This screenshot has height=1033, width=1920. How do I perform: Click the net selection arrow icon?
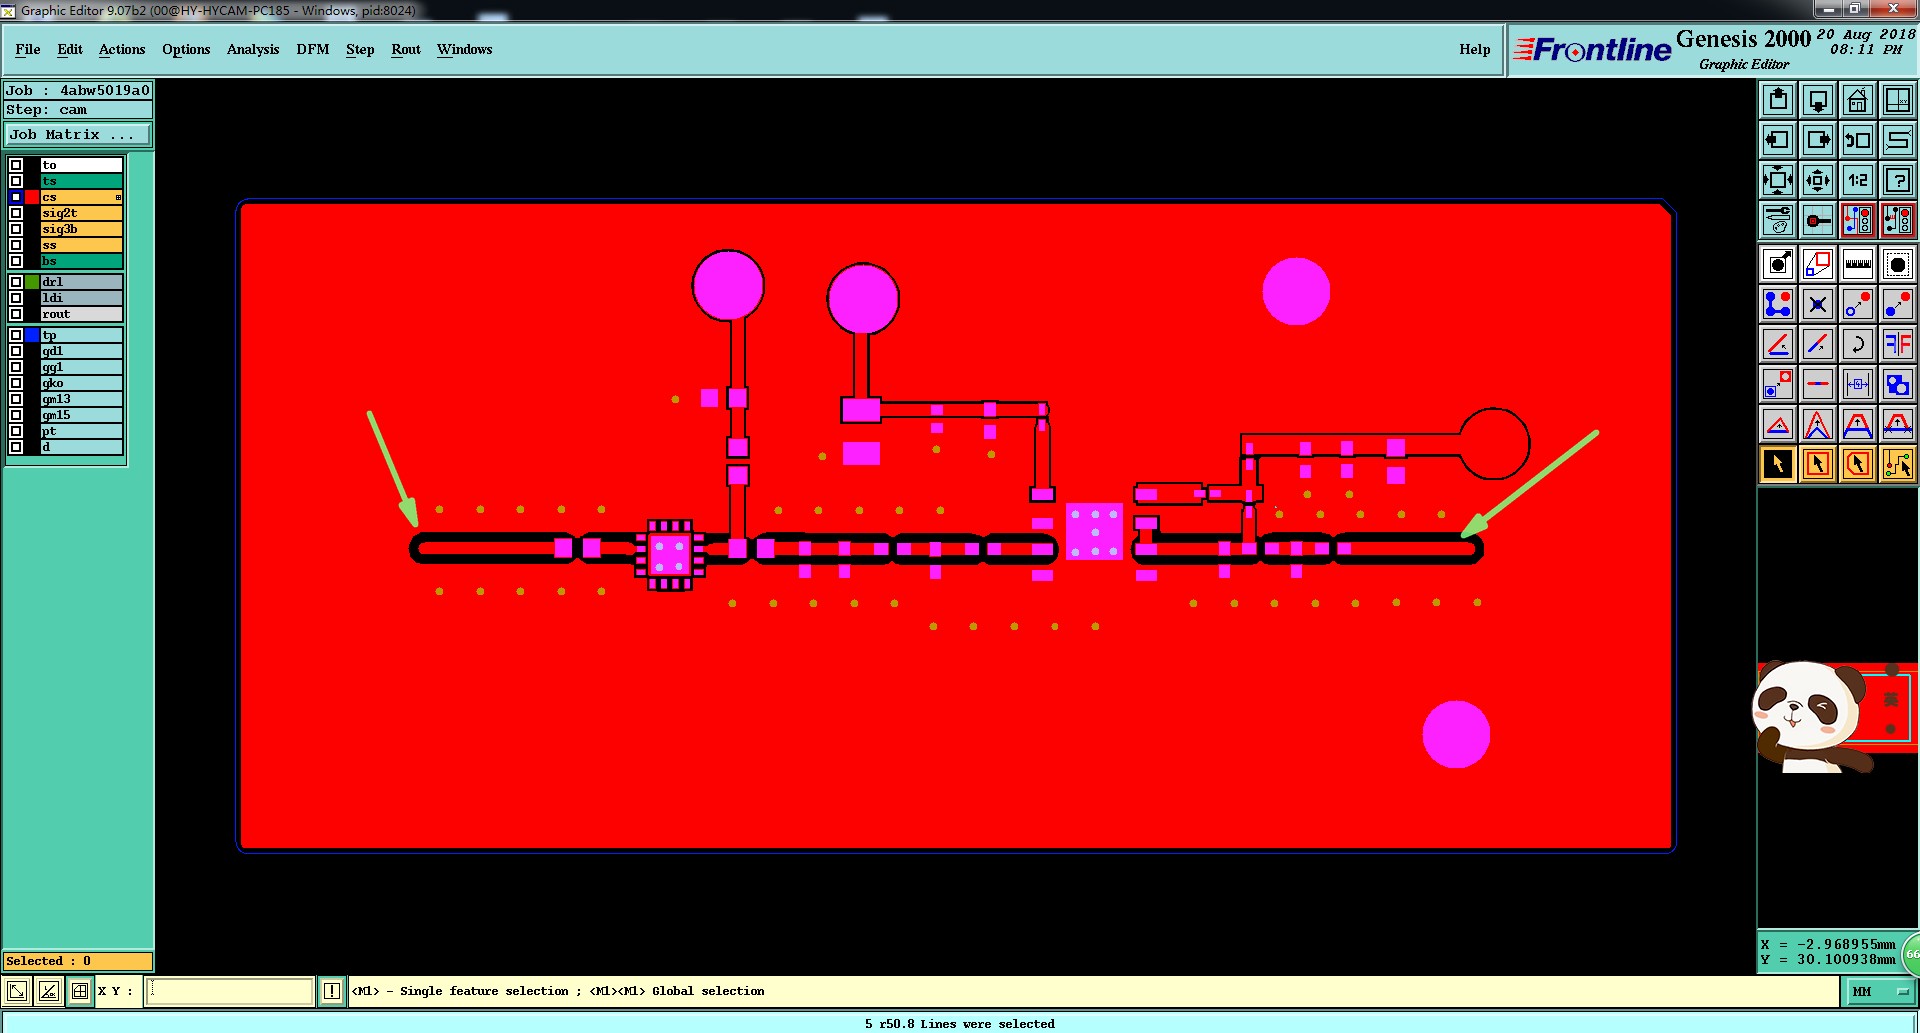[1898, 464]
